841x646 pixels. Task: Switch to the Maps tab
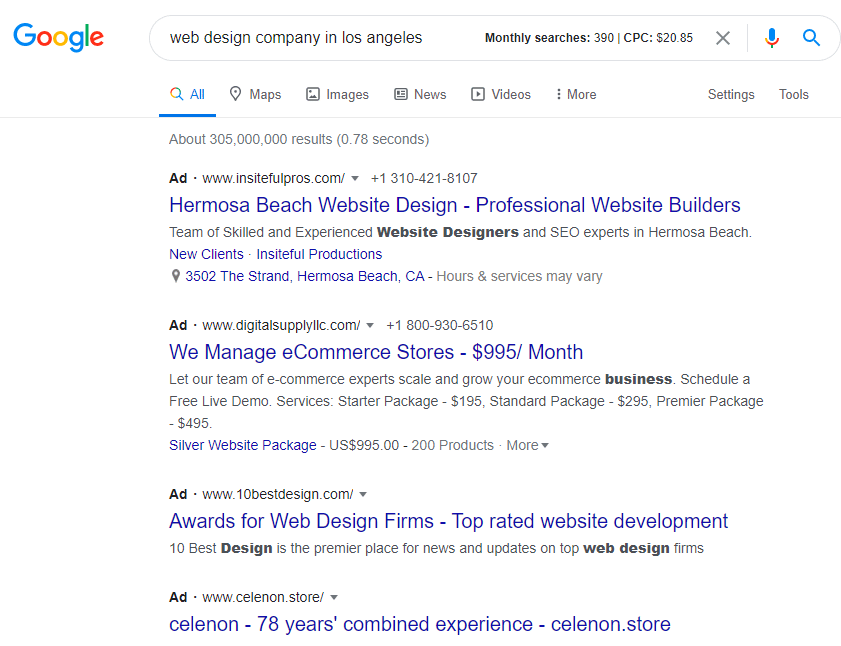click(255, 94)
